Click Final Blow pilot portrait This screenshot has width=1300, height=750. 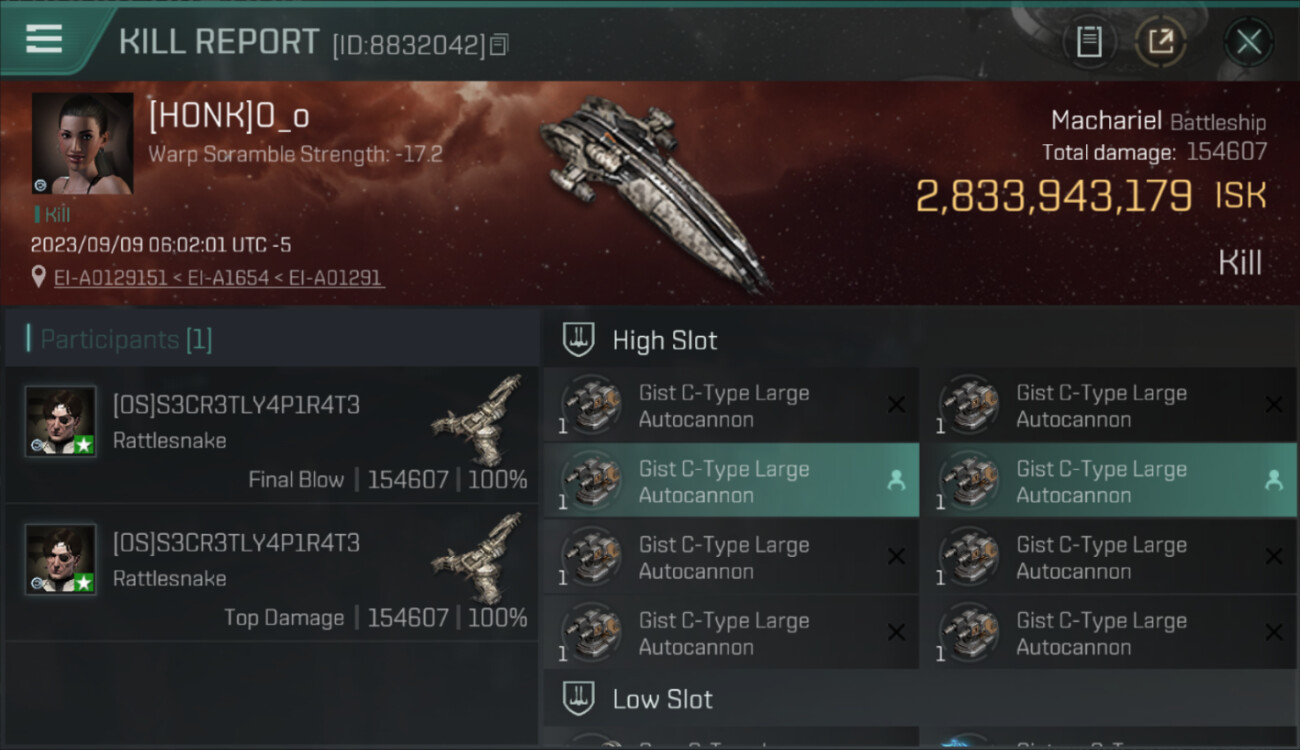pyautogui.click(x=61, y=421)
